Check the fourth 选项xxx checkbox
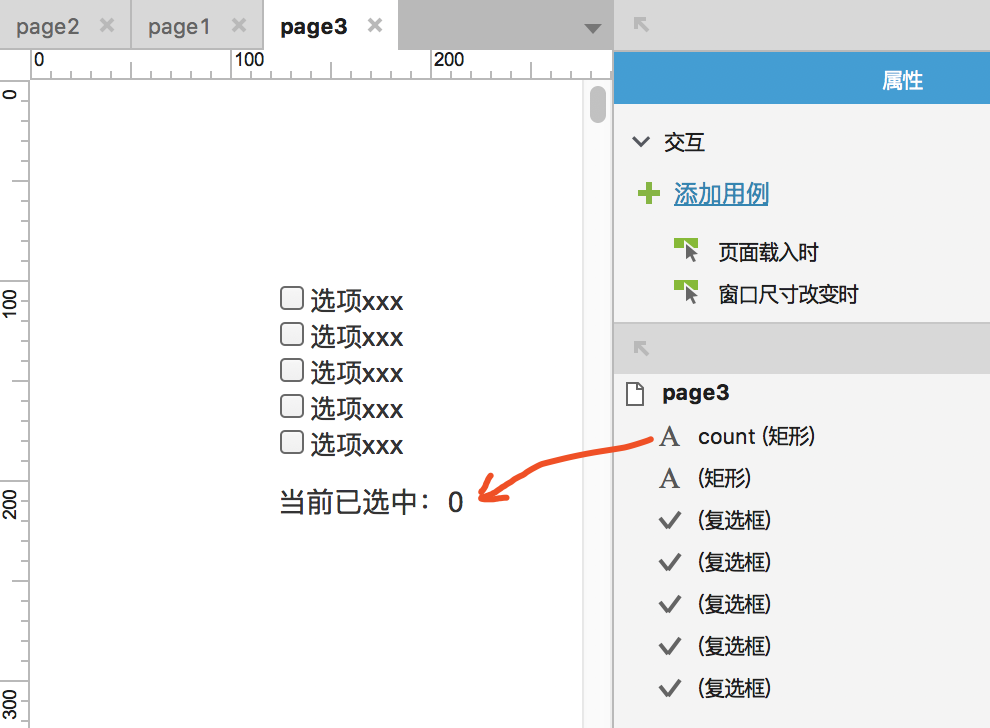990x728 pixels. 292,406
